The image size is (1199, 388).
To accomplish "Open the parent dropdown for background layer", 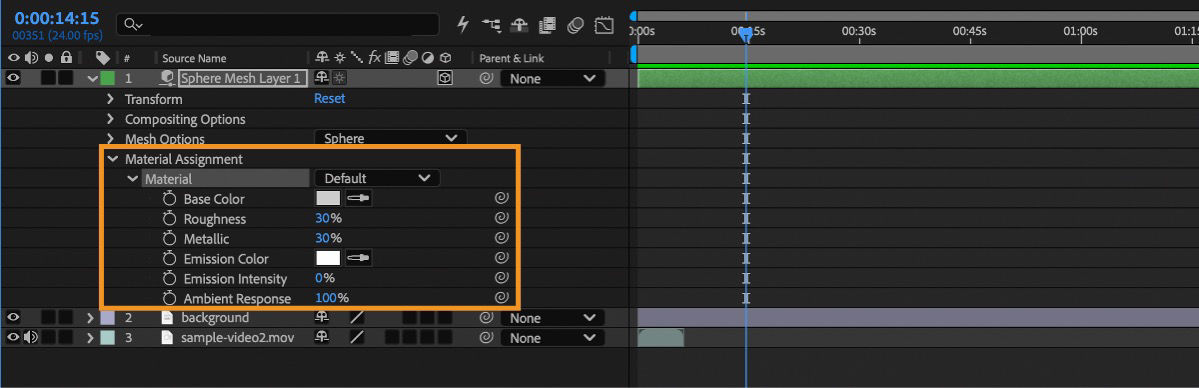I will pos(552,318).
